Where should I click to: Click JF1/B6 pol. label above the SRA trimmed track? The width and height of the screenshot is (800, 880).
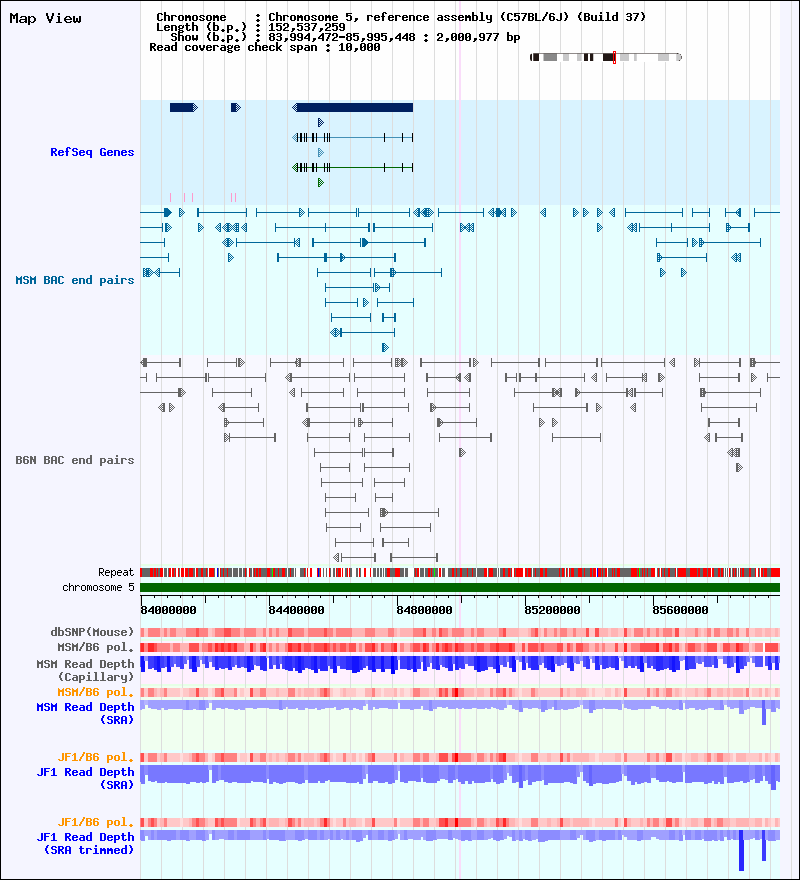pyautogui.click(x=96, y=822)
